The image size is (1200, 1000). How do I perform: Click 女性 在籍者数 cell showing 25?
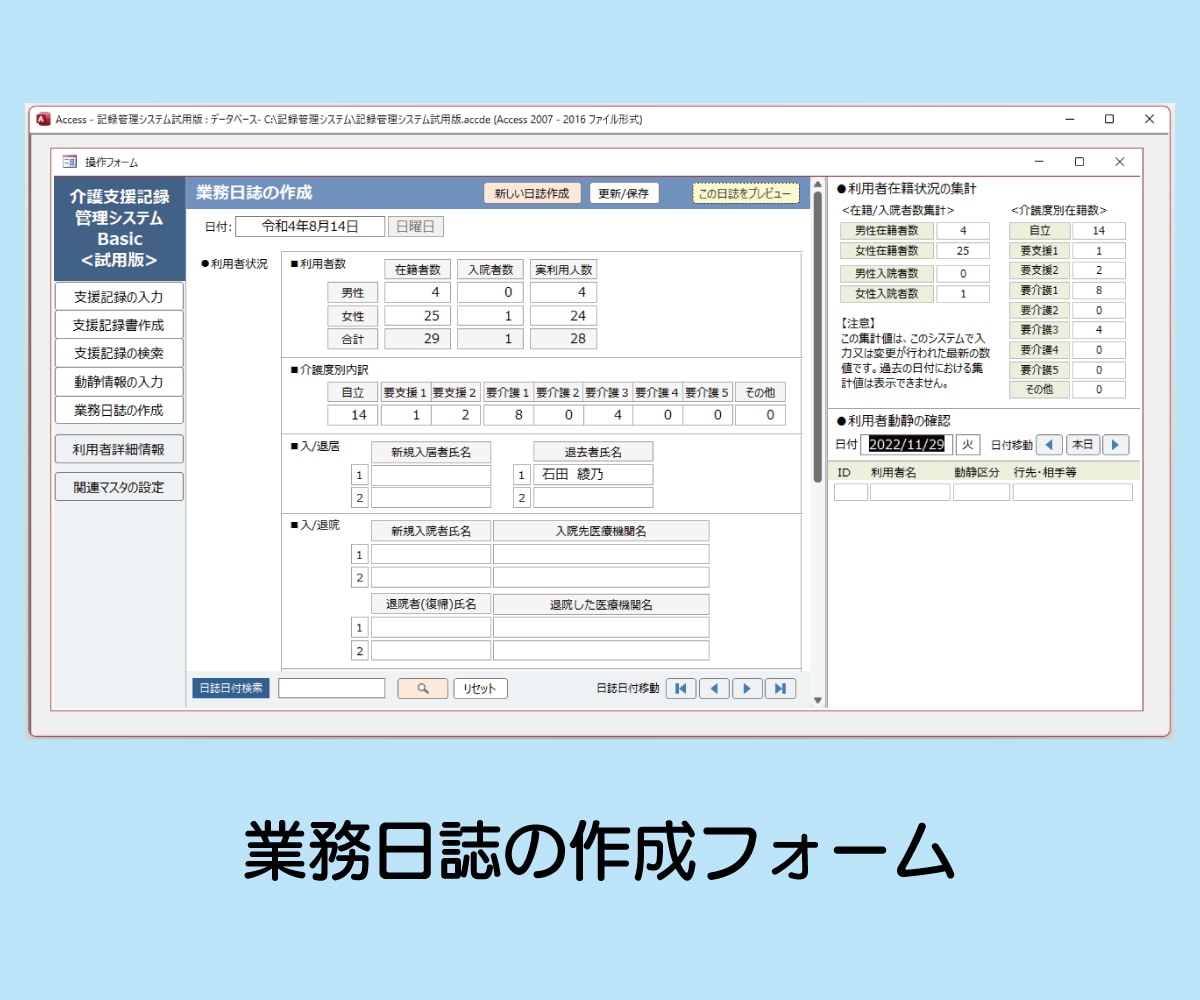(417, 315)
